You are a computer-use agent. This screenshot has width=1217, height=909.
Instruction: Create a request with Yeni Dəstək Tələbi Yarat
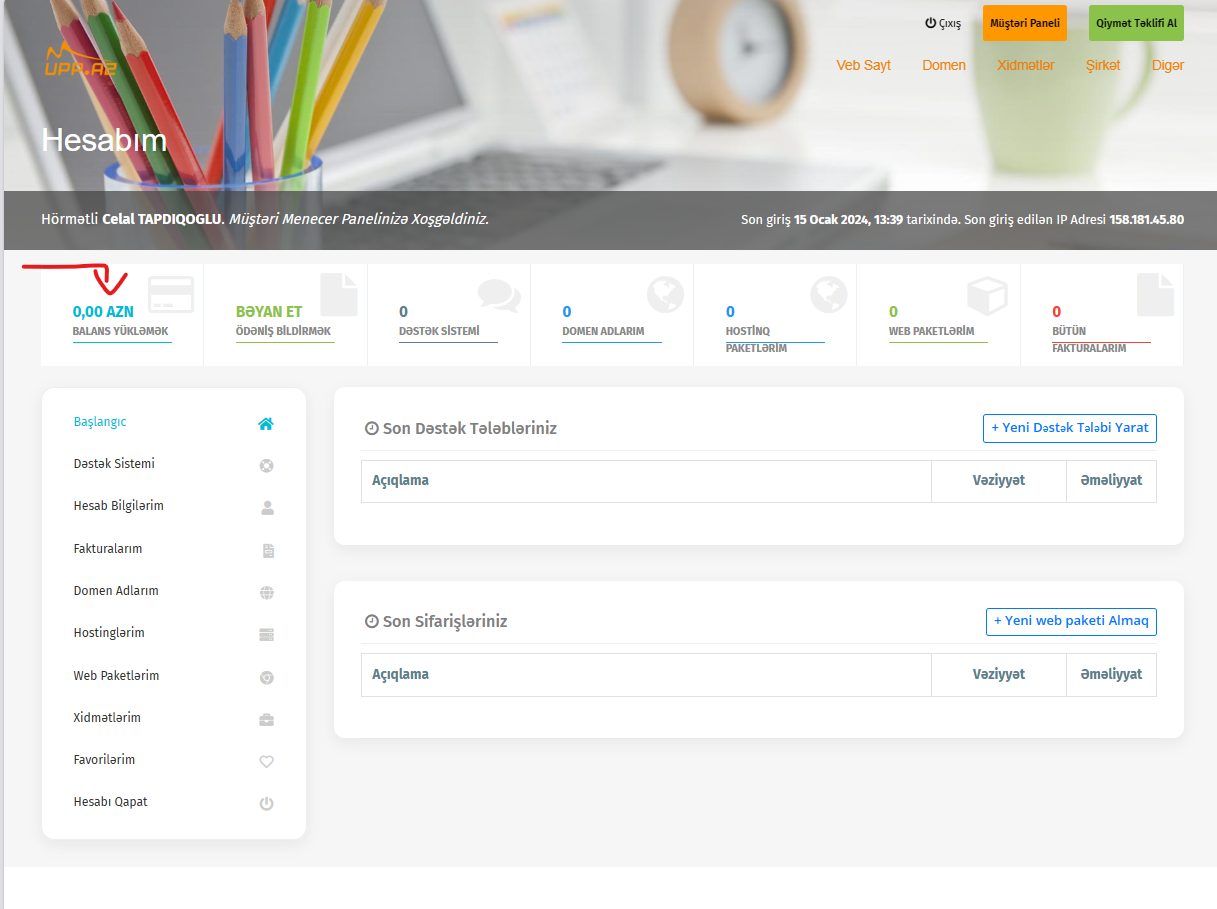[x=1069, y=428]
